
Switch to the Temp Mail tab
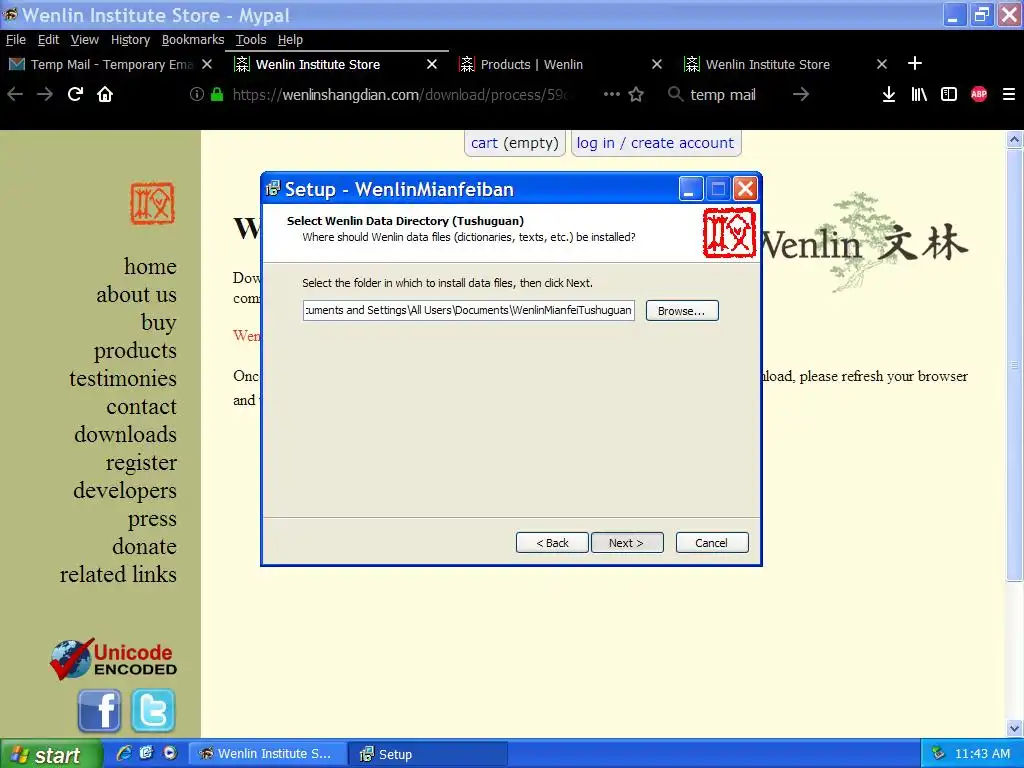111,64
